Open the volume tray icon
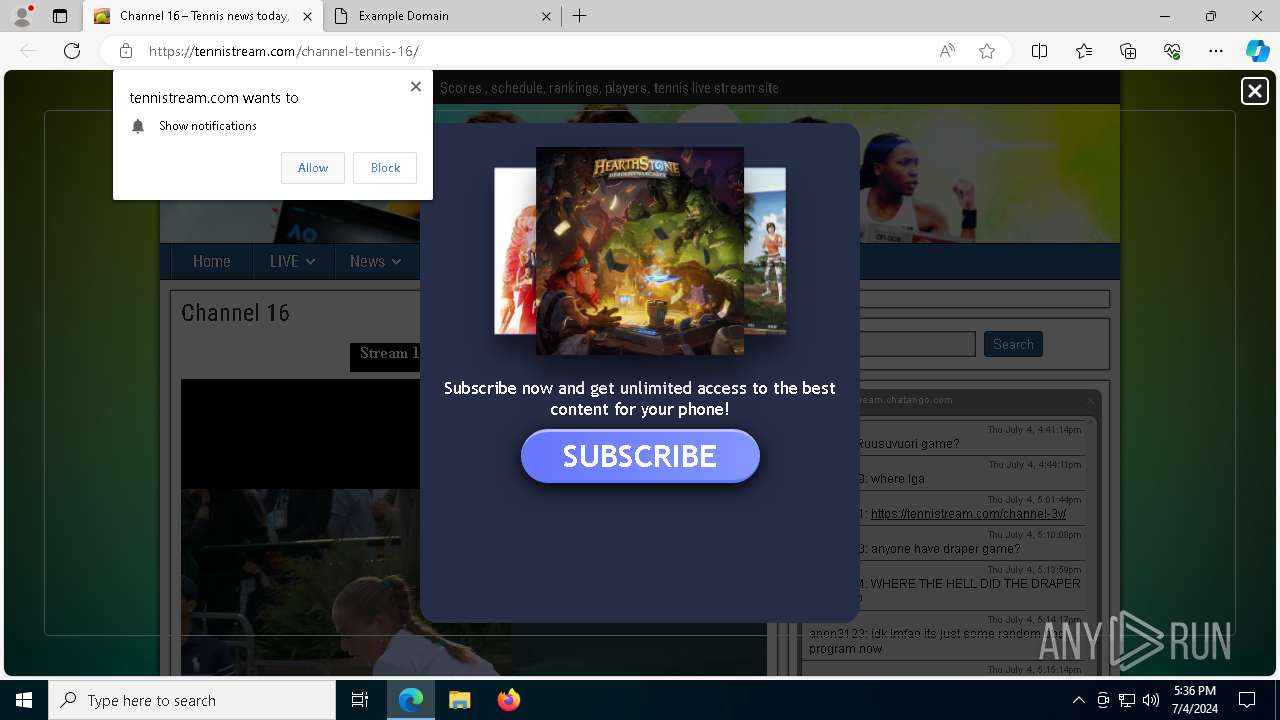1280x720 pixels. point(1151,700)
